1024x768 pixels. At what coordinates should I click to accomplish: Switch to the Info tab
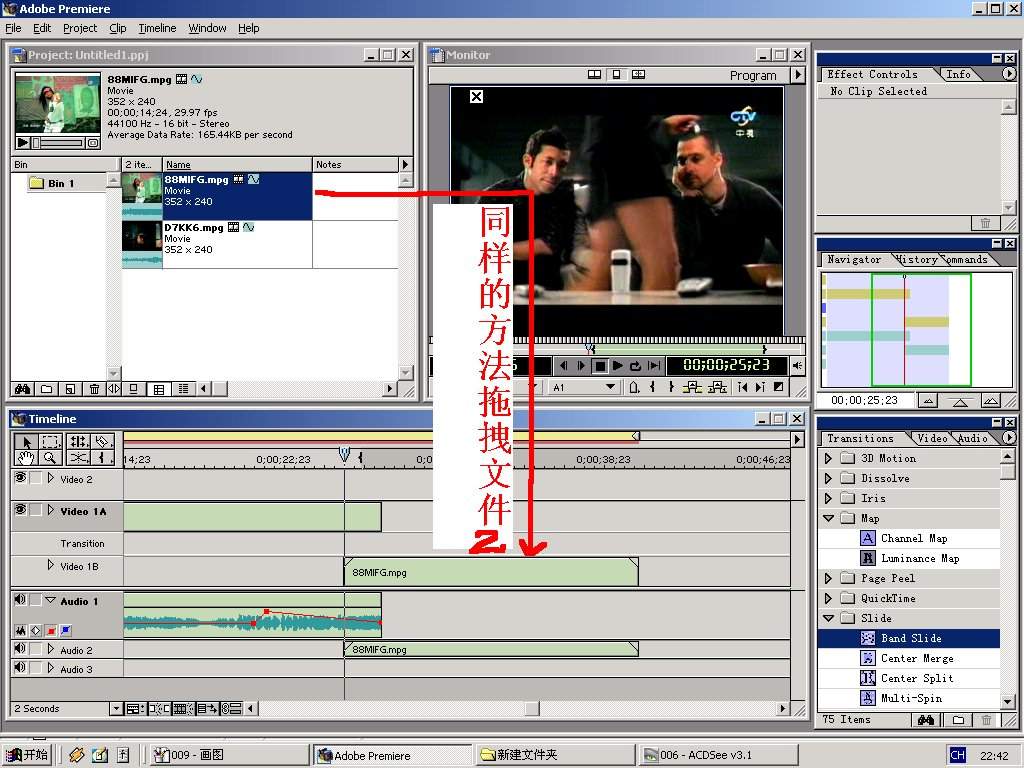[959, 74]
